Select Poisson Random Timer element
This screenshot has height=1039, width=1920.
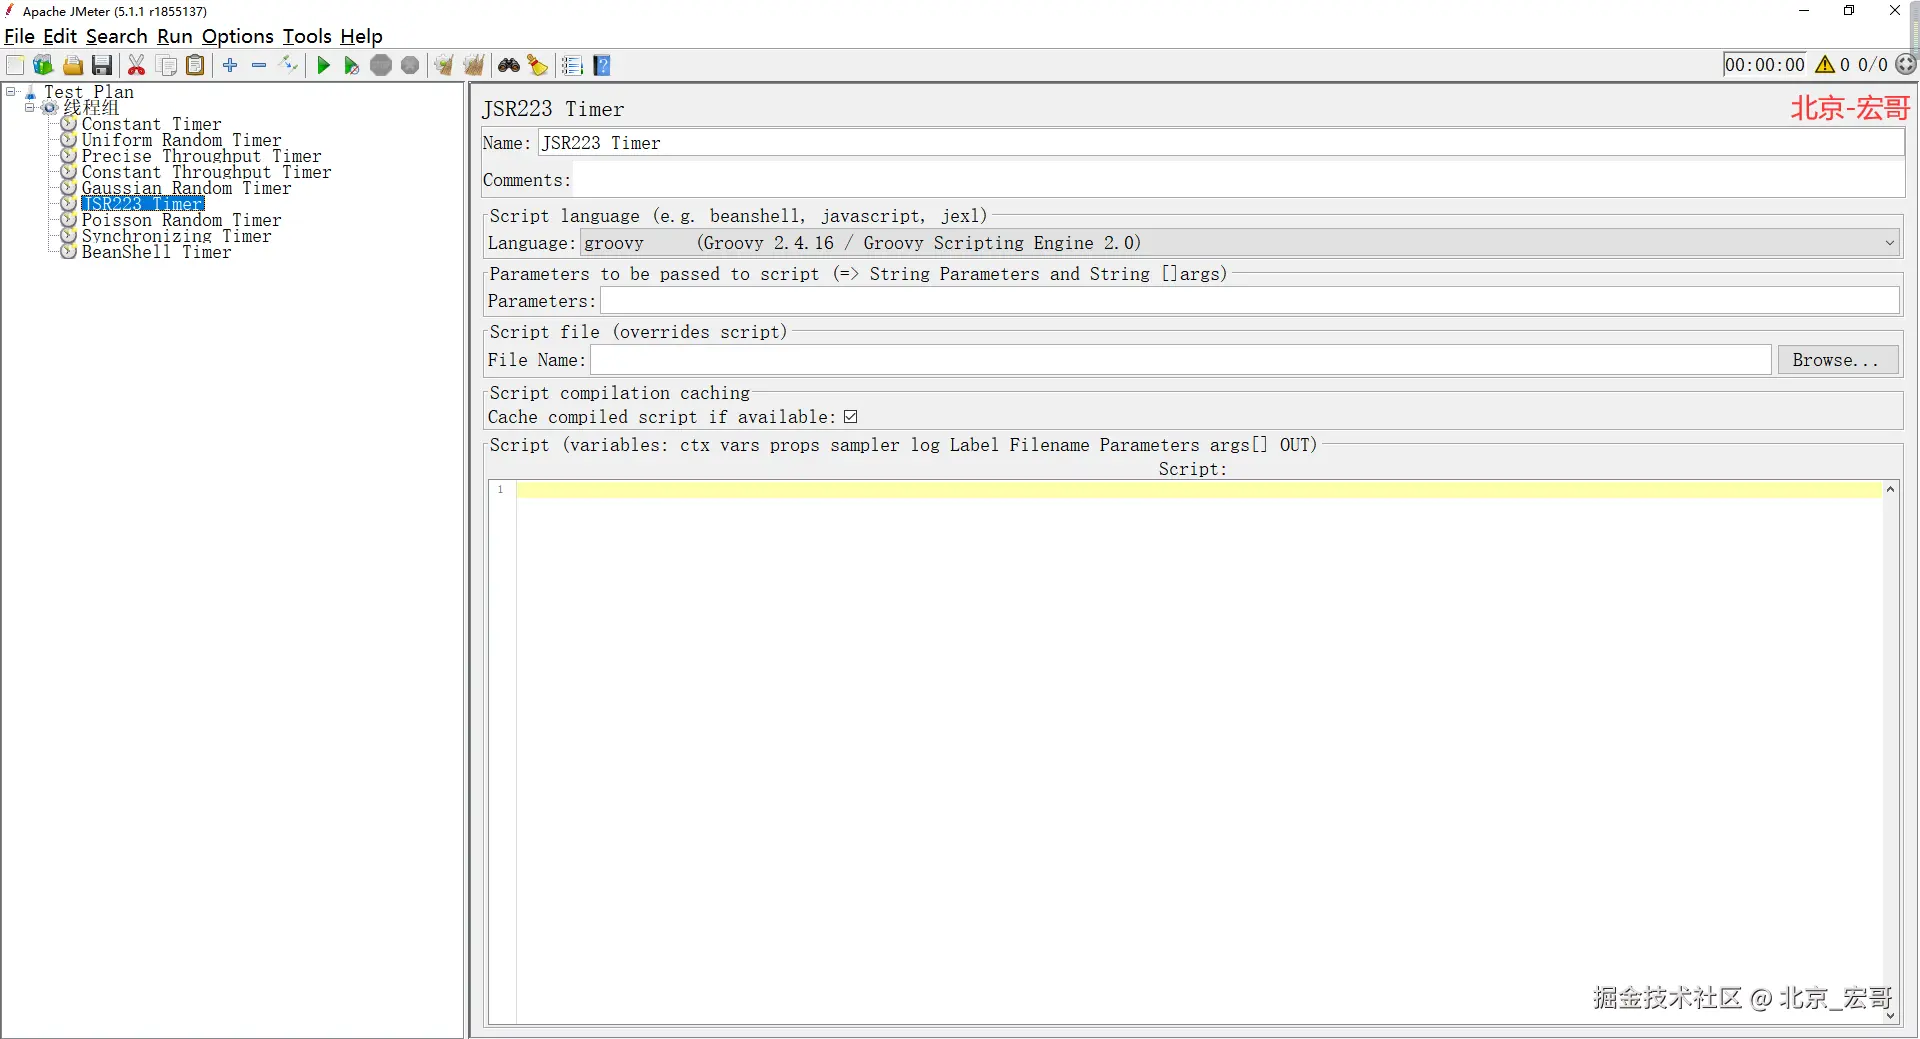tap(181, 220)
